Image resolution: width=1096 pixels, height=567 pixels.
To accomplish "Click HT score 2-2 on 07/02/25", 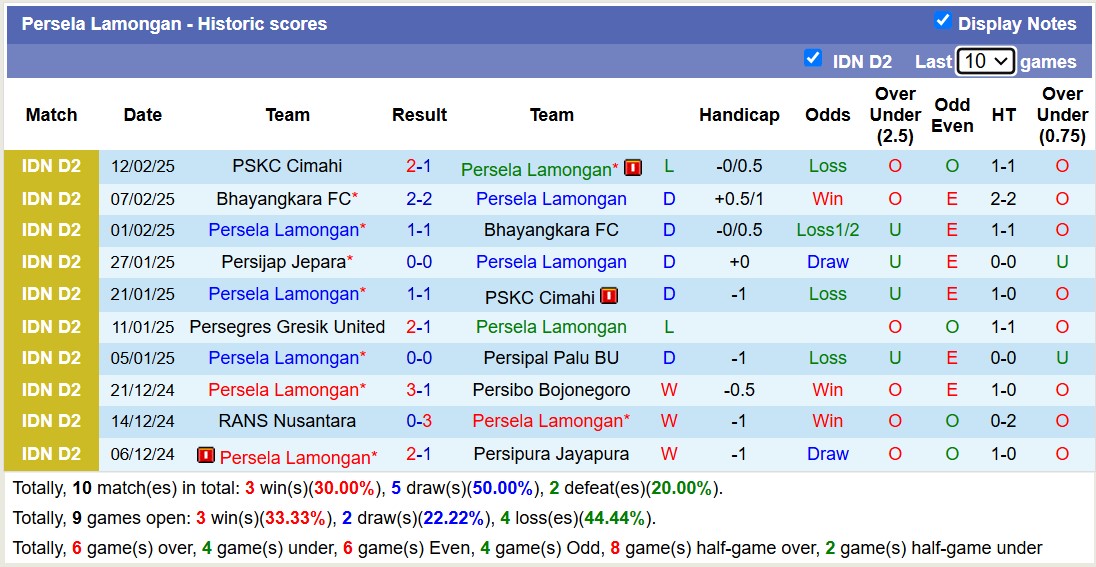I will tap(1004, 199).
